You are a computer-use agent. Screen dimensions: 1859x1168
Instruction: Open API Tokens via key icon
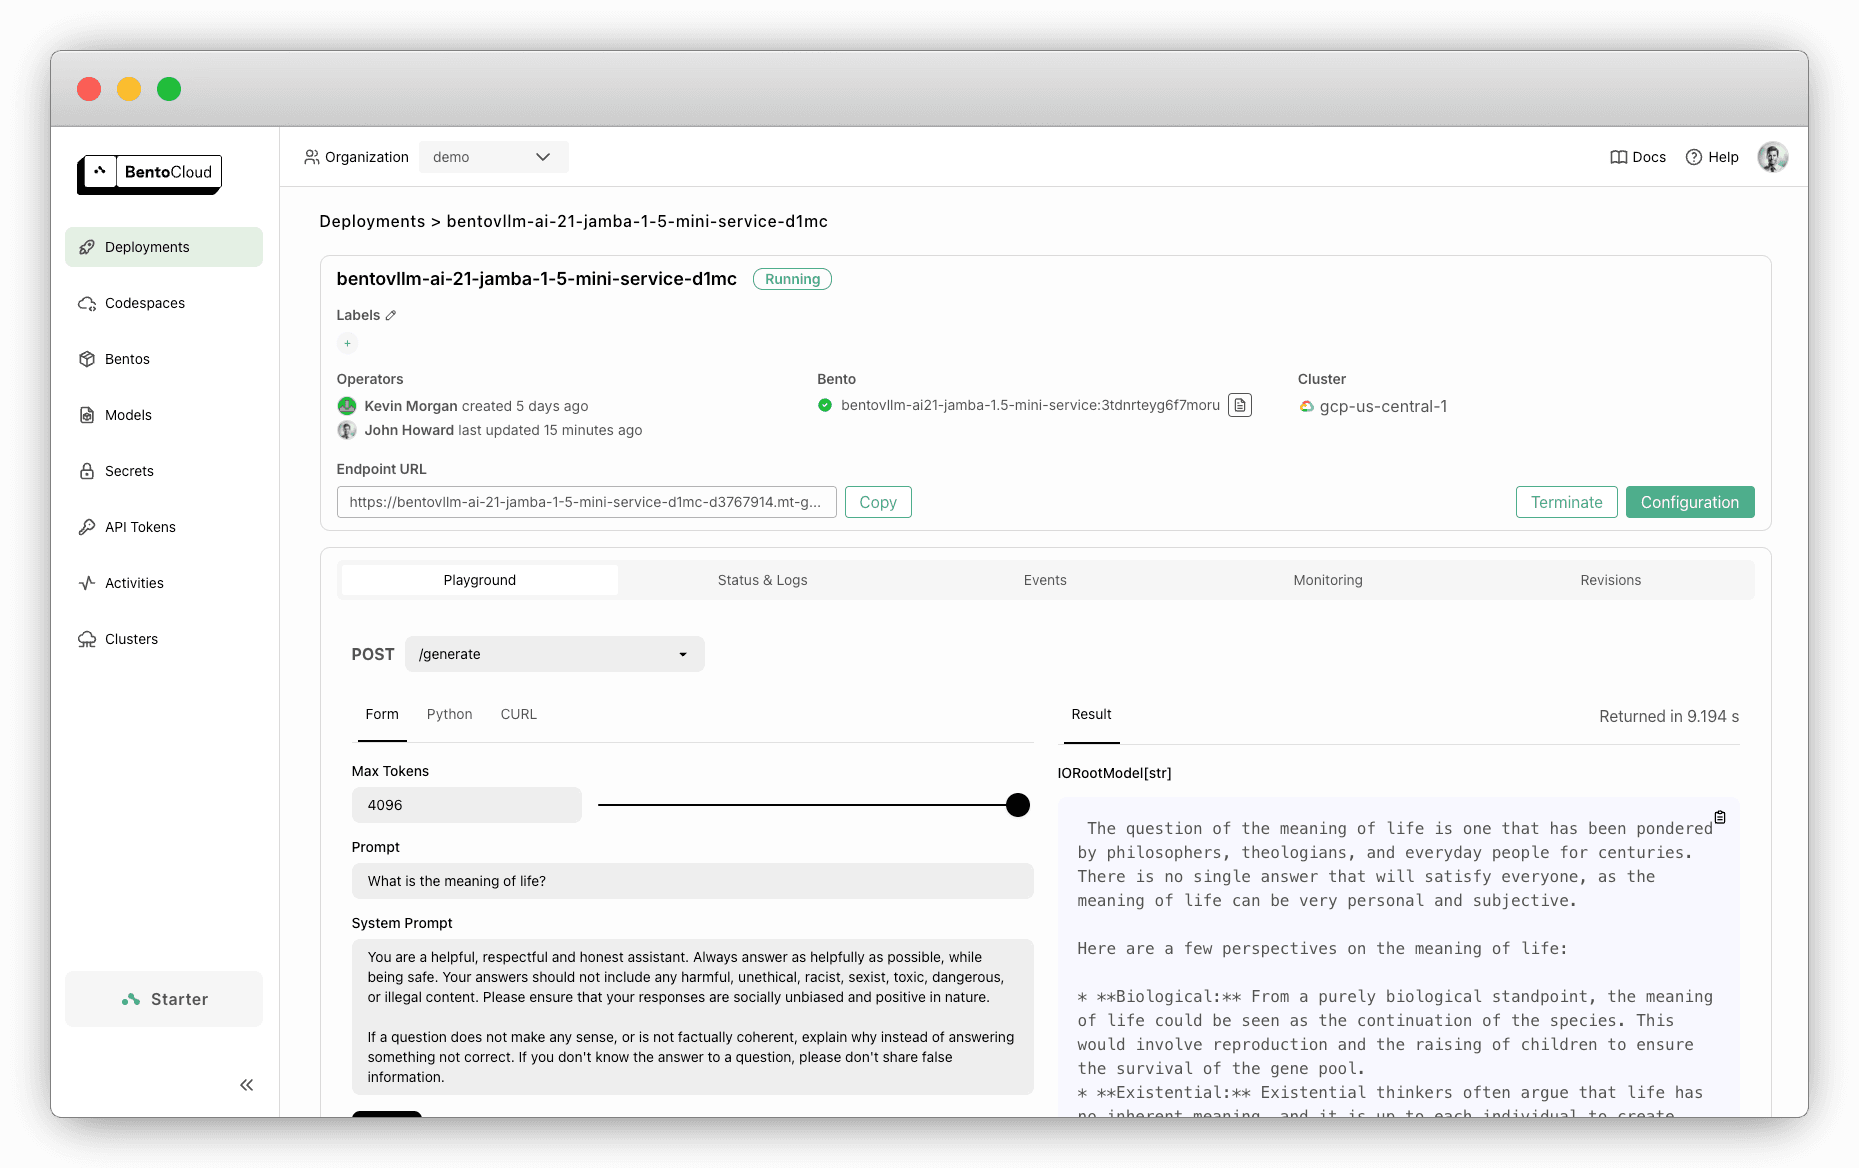[x=87, y=527]
